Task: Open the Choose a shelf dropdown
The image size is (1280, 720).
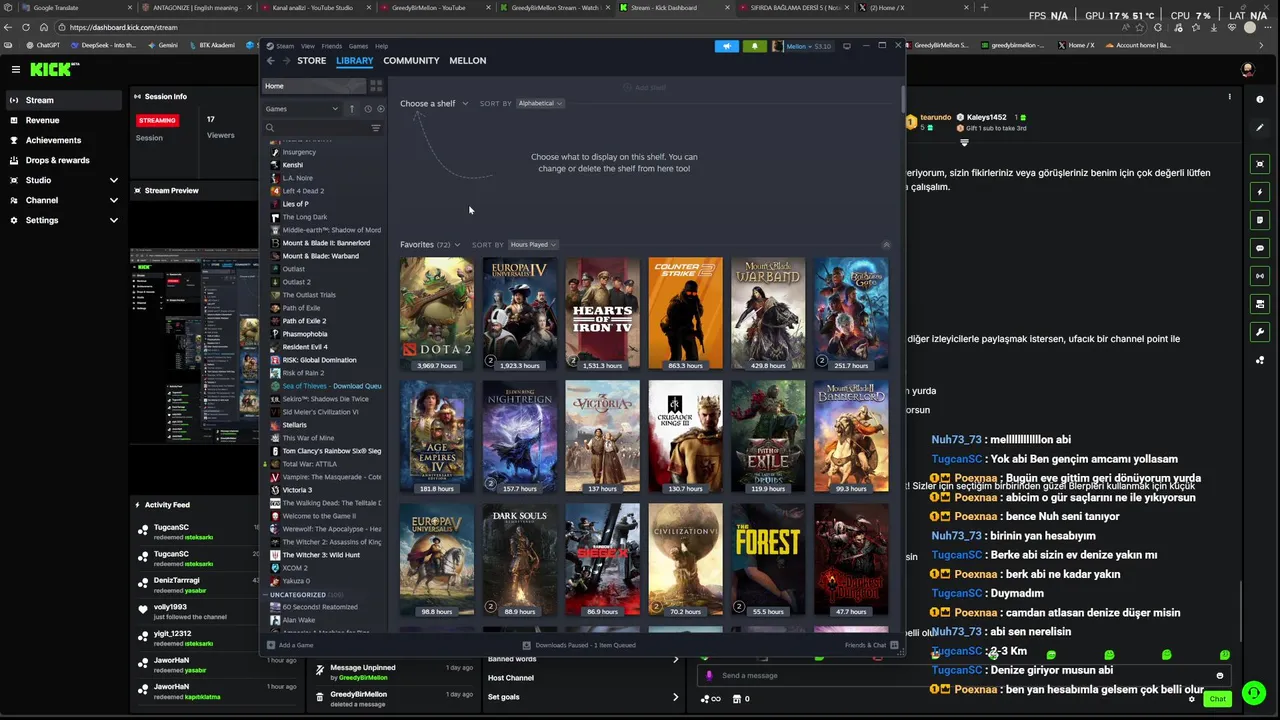Action: [x=434, y=103]
